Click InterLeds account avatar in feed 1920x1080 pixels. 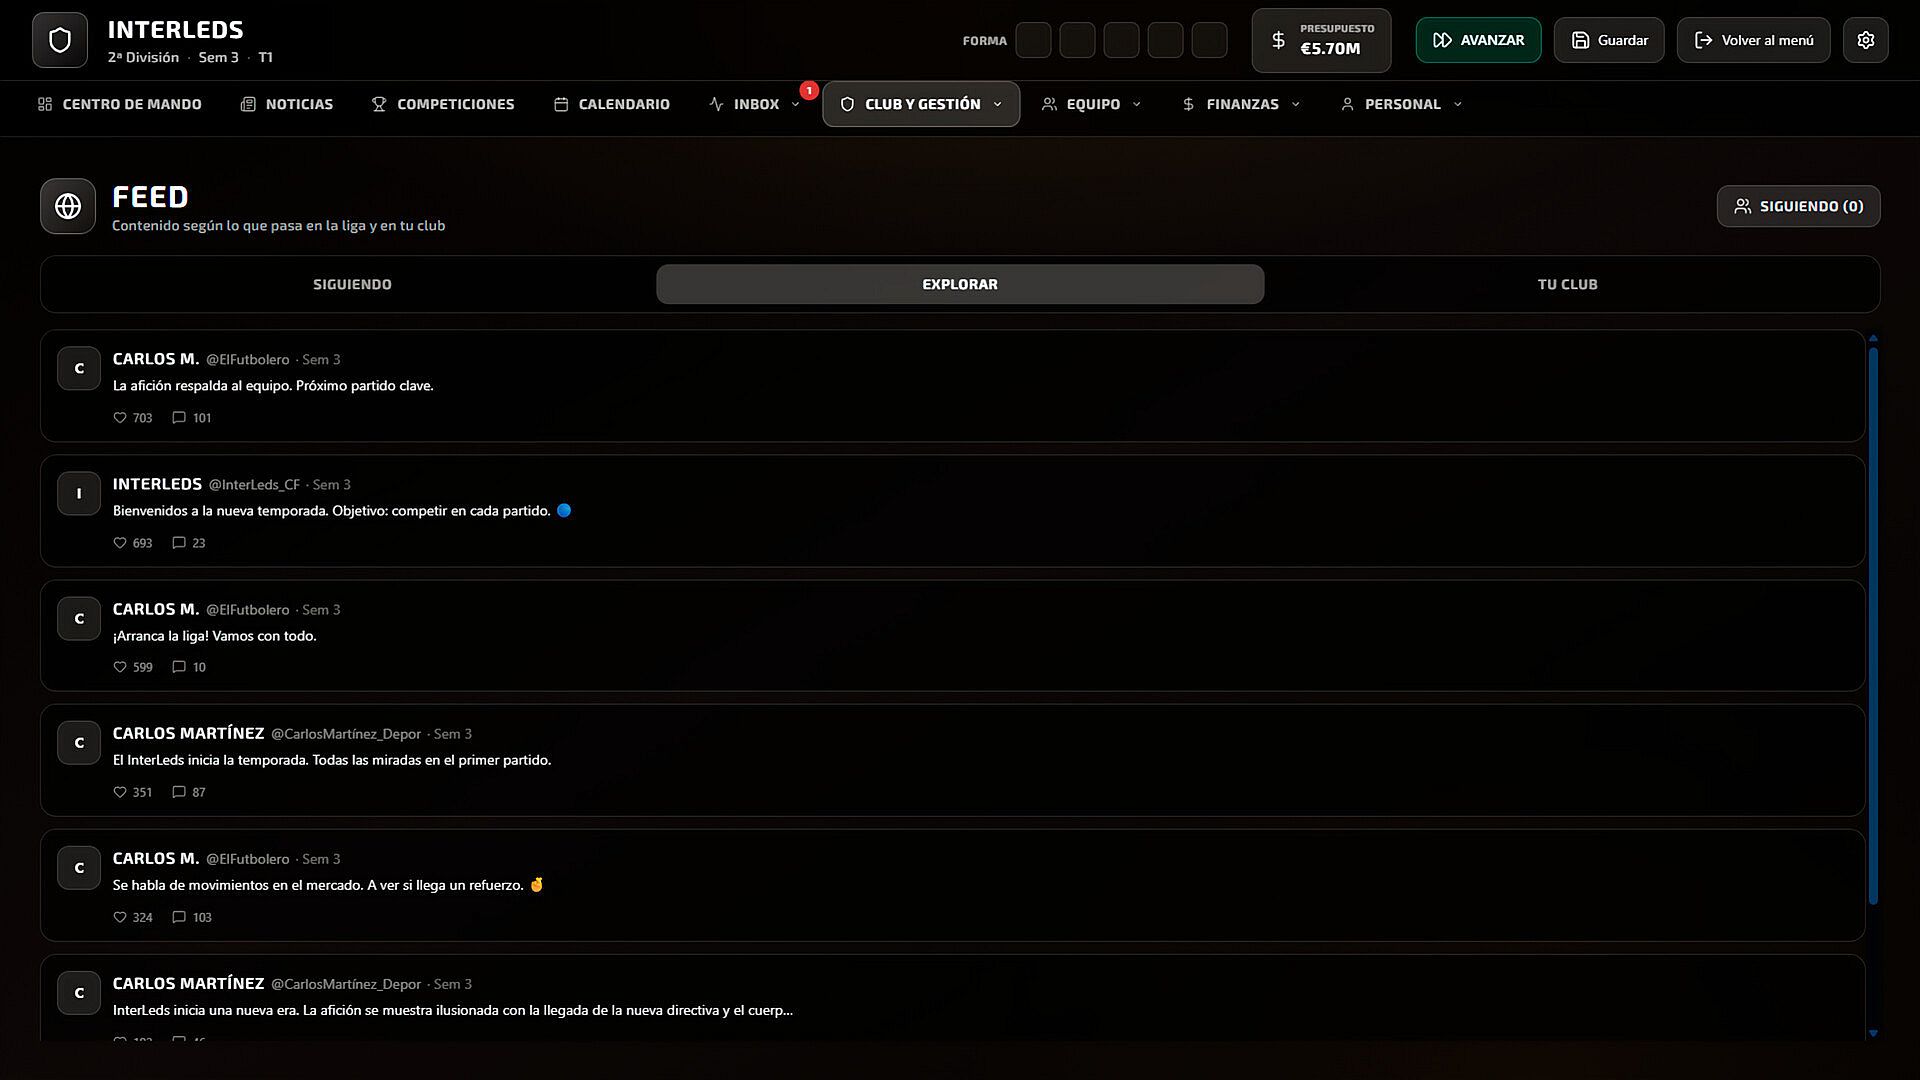click(79, 493)
